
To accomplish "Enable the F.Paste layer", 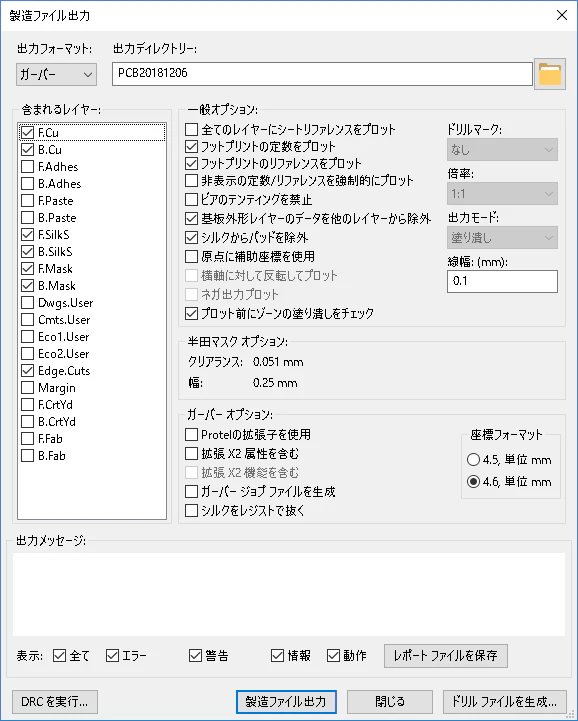I will [28, 200].
